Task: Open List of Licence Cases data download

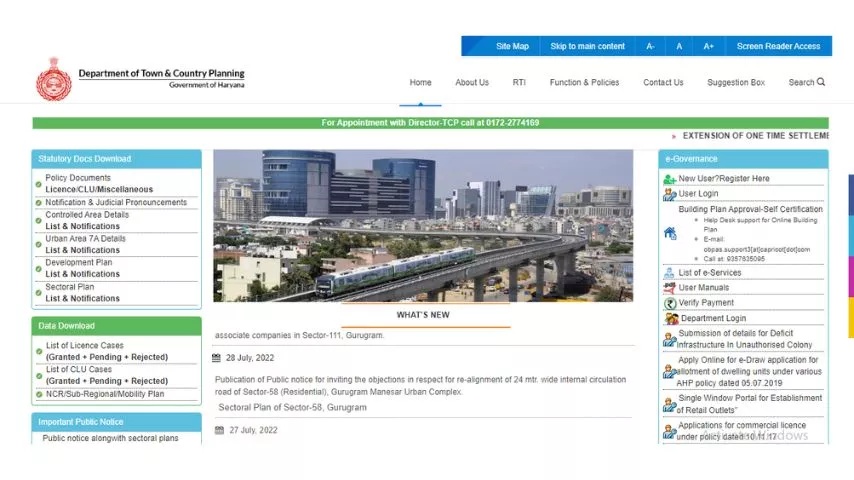Action: click(106, 351)
